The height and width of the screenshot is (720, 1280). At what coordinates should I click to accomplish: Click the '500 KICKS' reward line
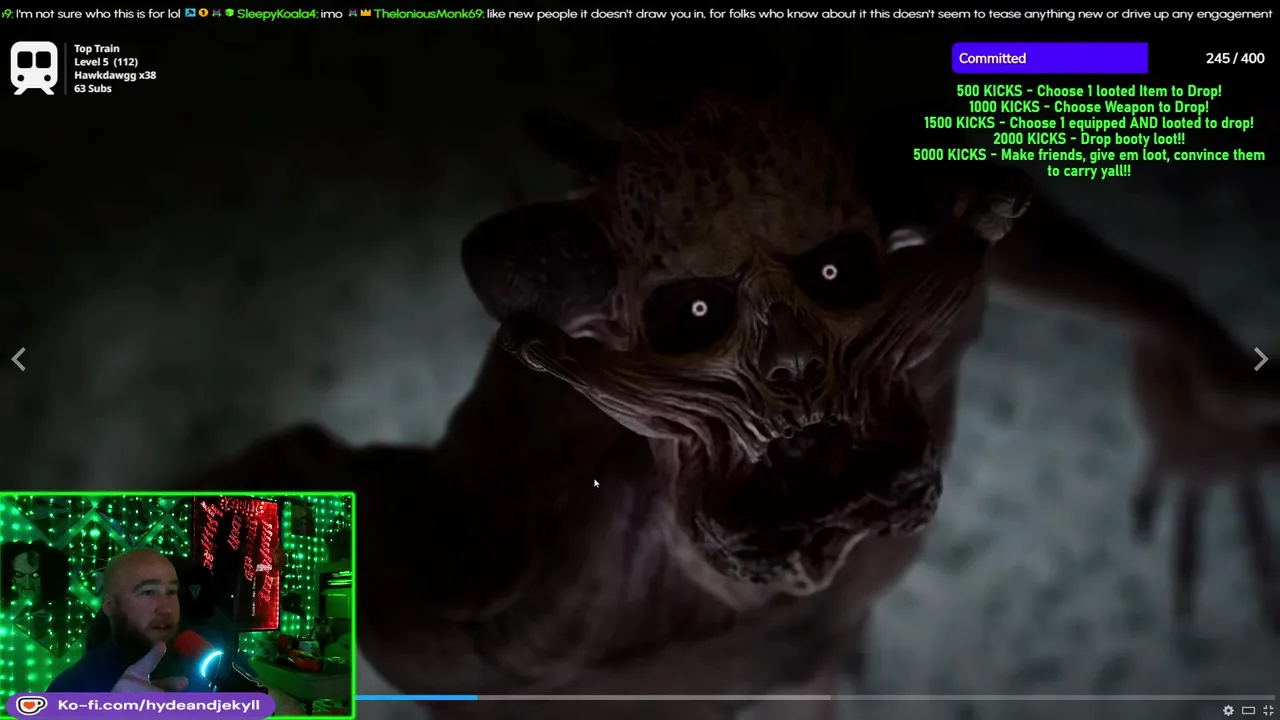click(1088, 91)
